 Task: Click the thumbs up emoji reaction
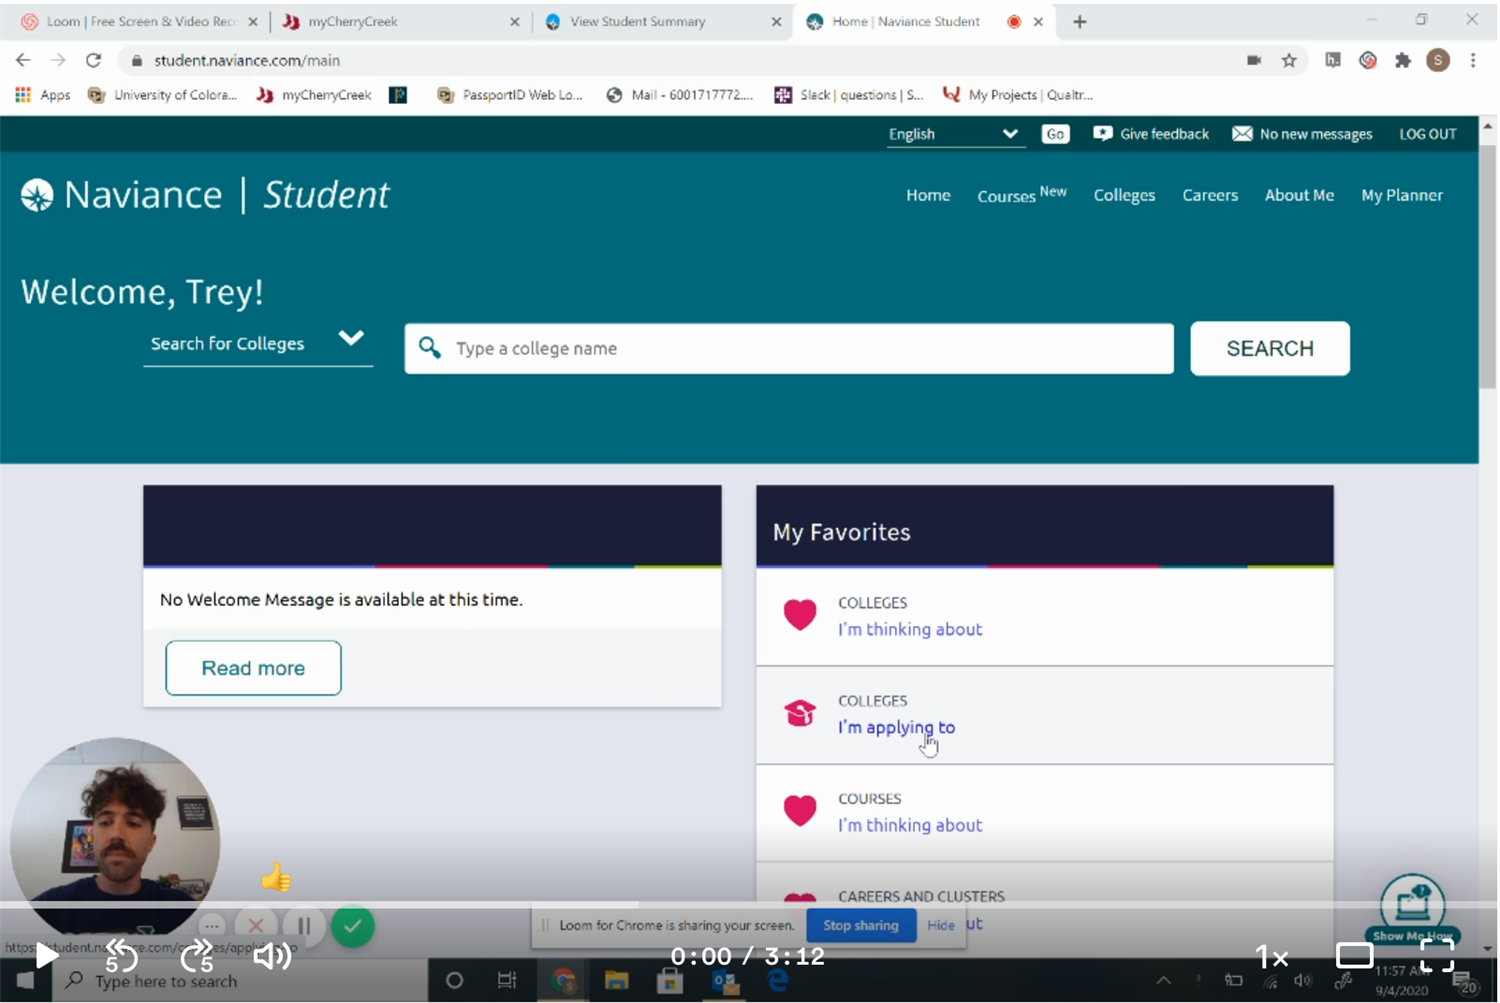(276, 878)
